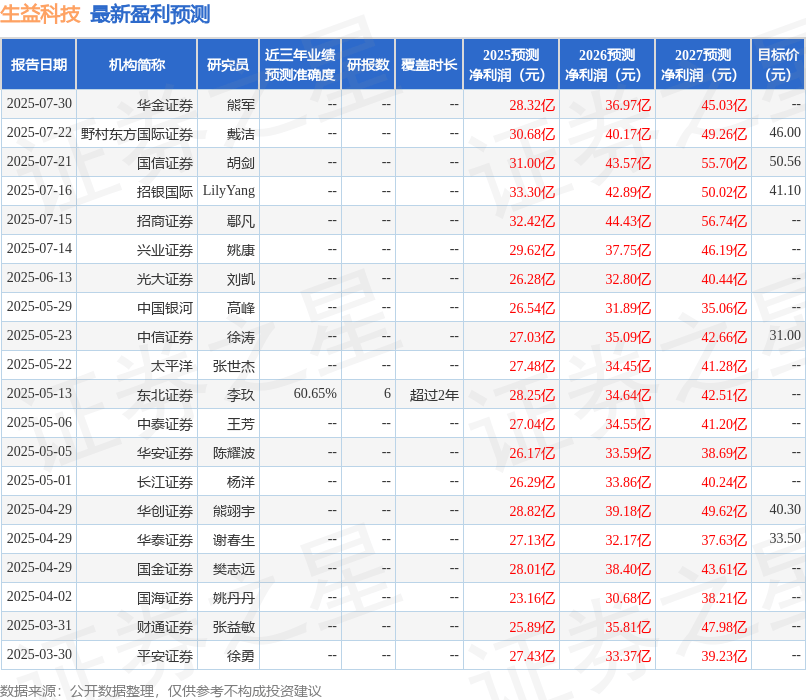806x700 pixels.
Task: Click the 报告日期 column header
Action: tap(40, 63)
